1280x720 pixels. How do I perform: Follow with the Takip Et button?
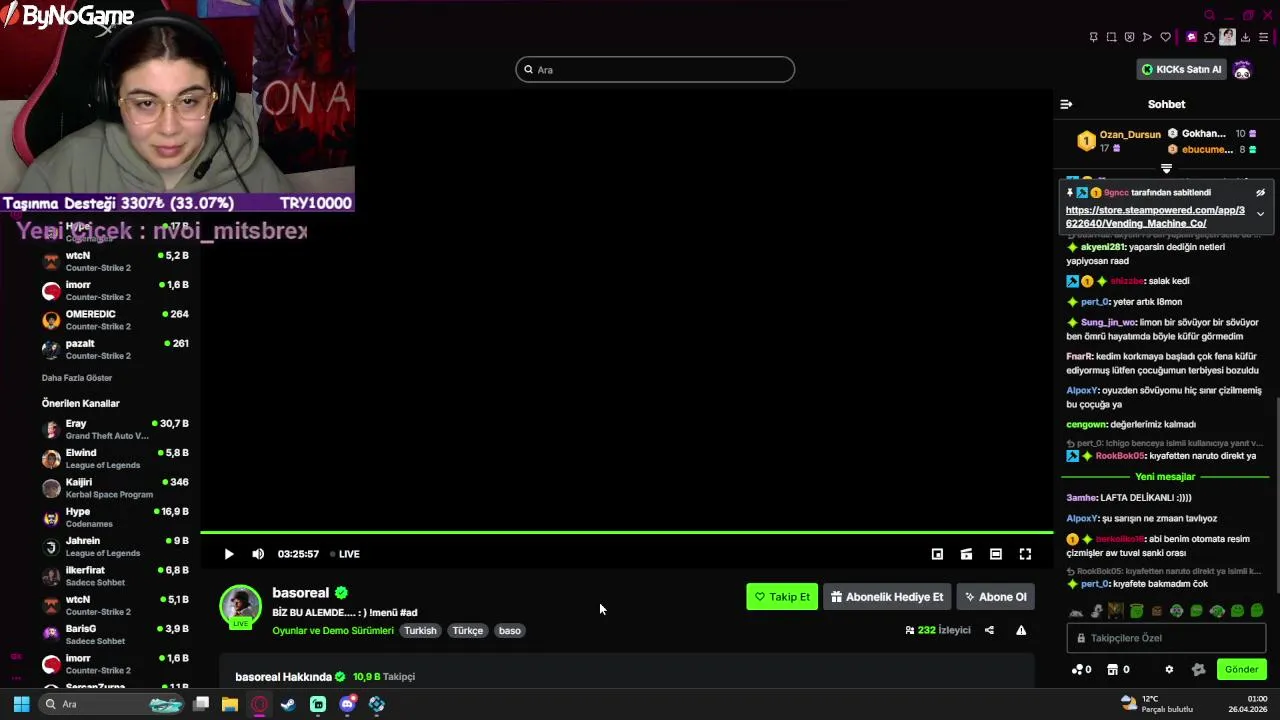click(x=782, y=597)
